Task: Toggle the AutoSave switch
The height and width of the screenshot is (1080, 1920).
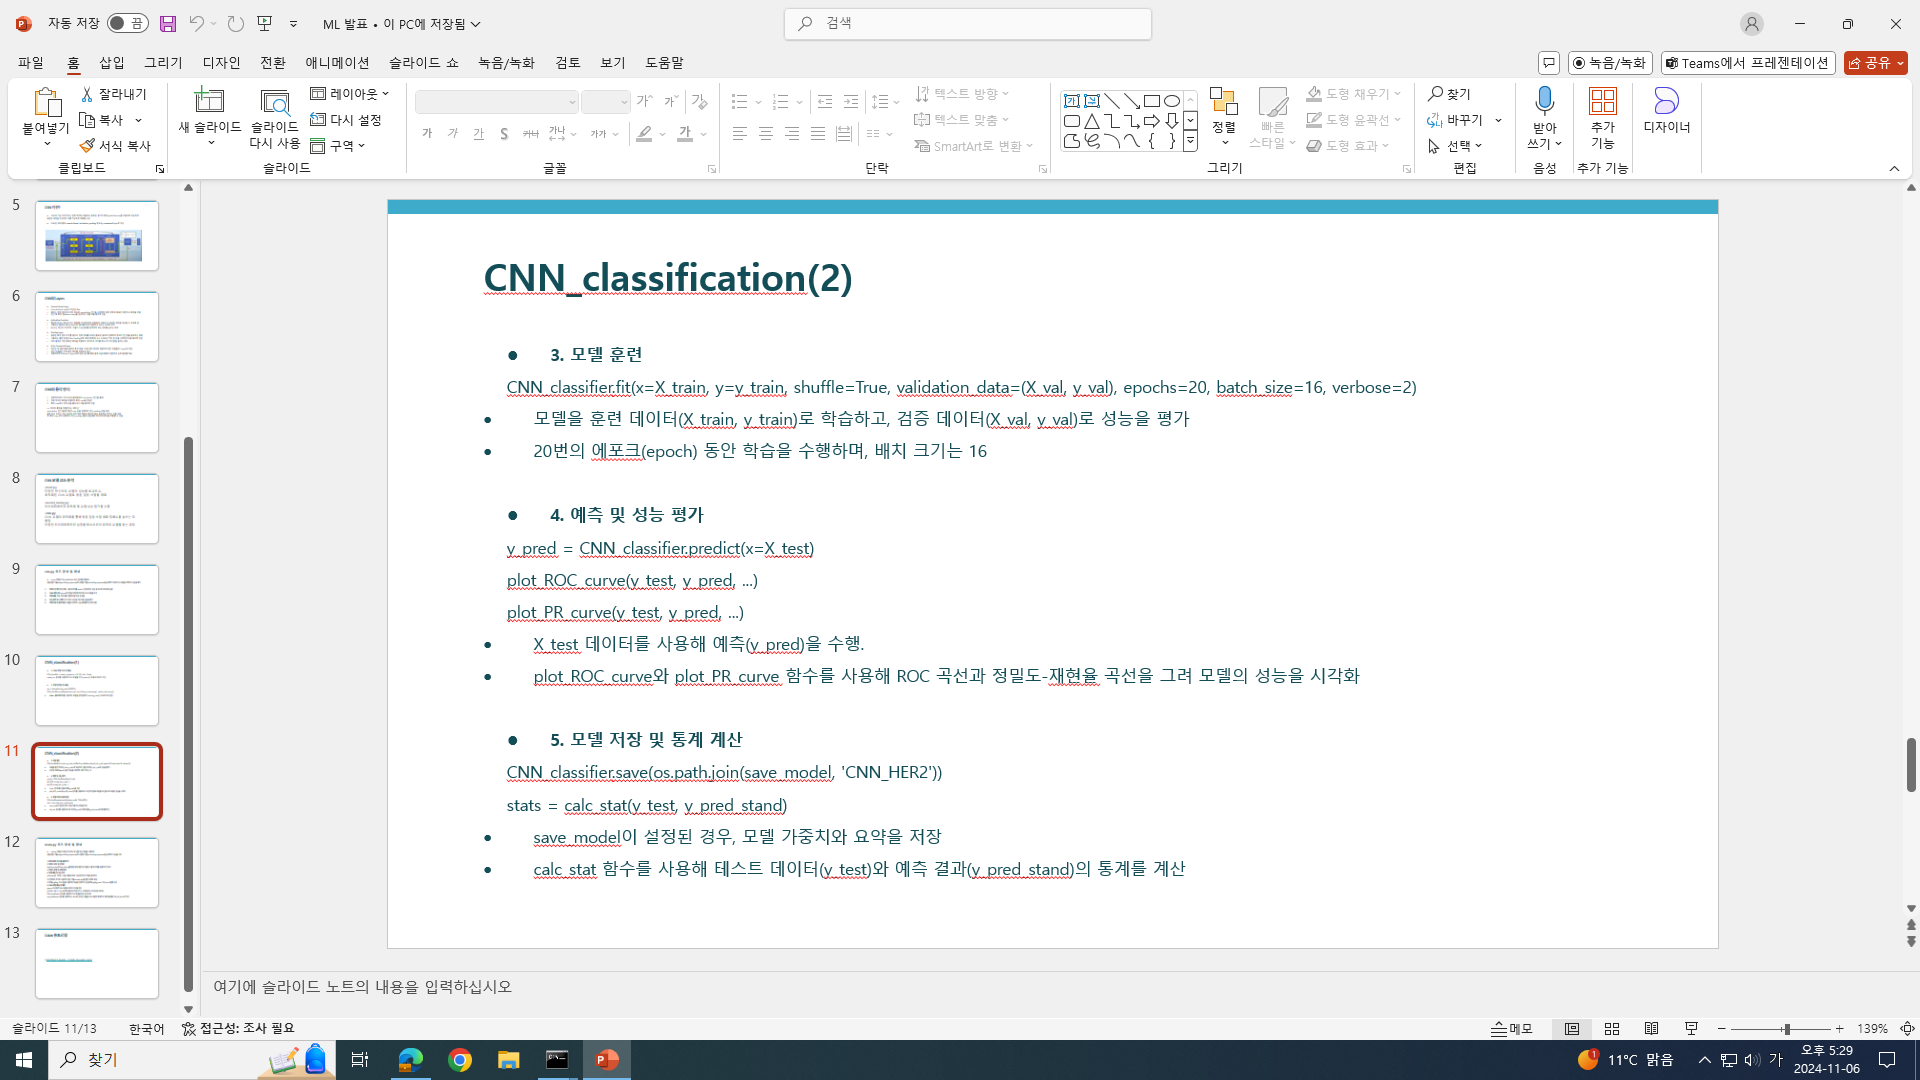Action: [127, 23]
